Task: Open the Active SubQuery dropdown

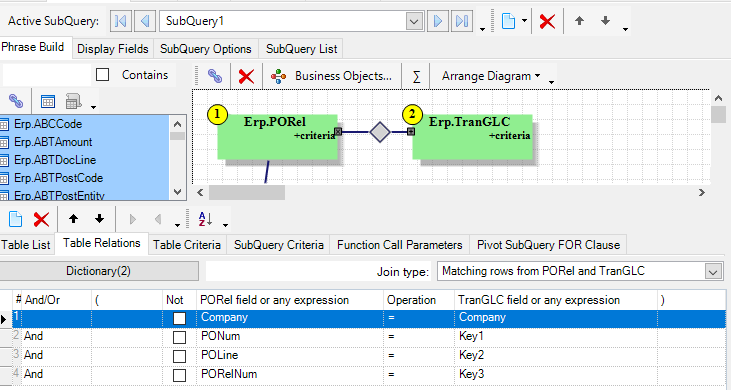Action: 414,21
